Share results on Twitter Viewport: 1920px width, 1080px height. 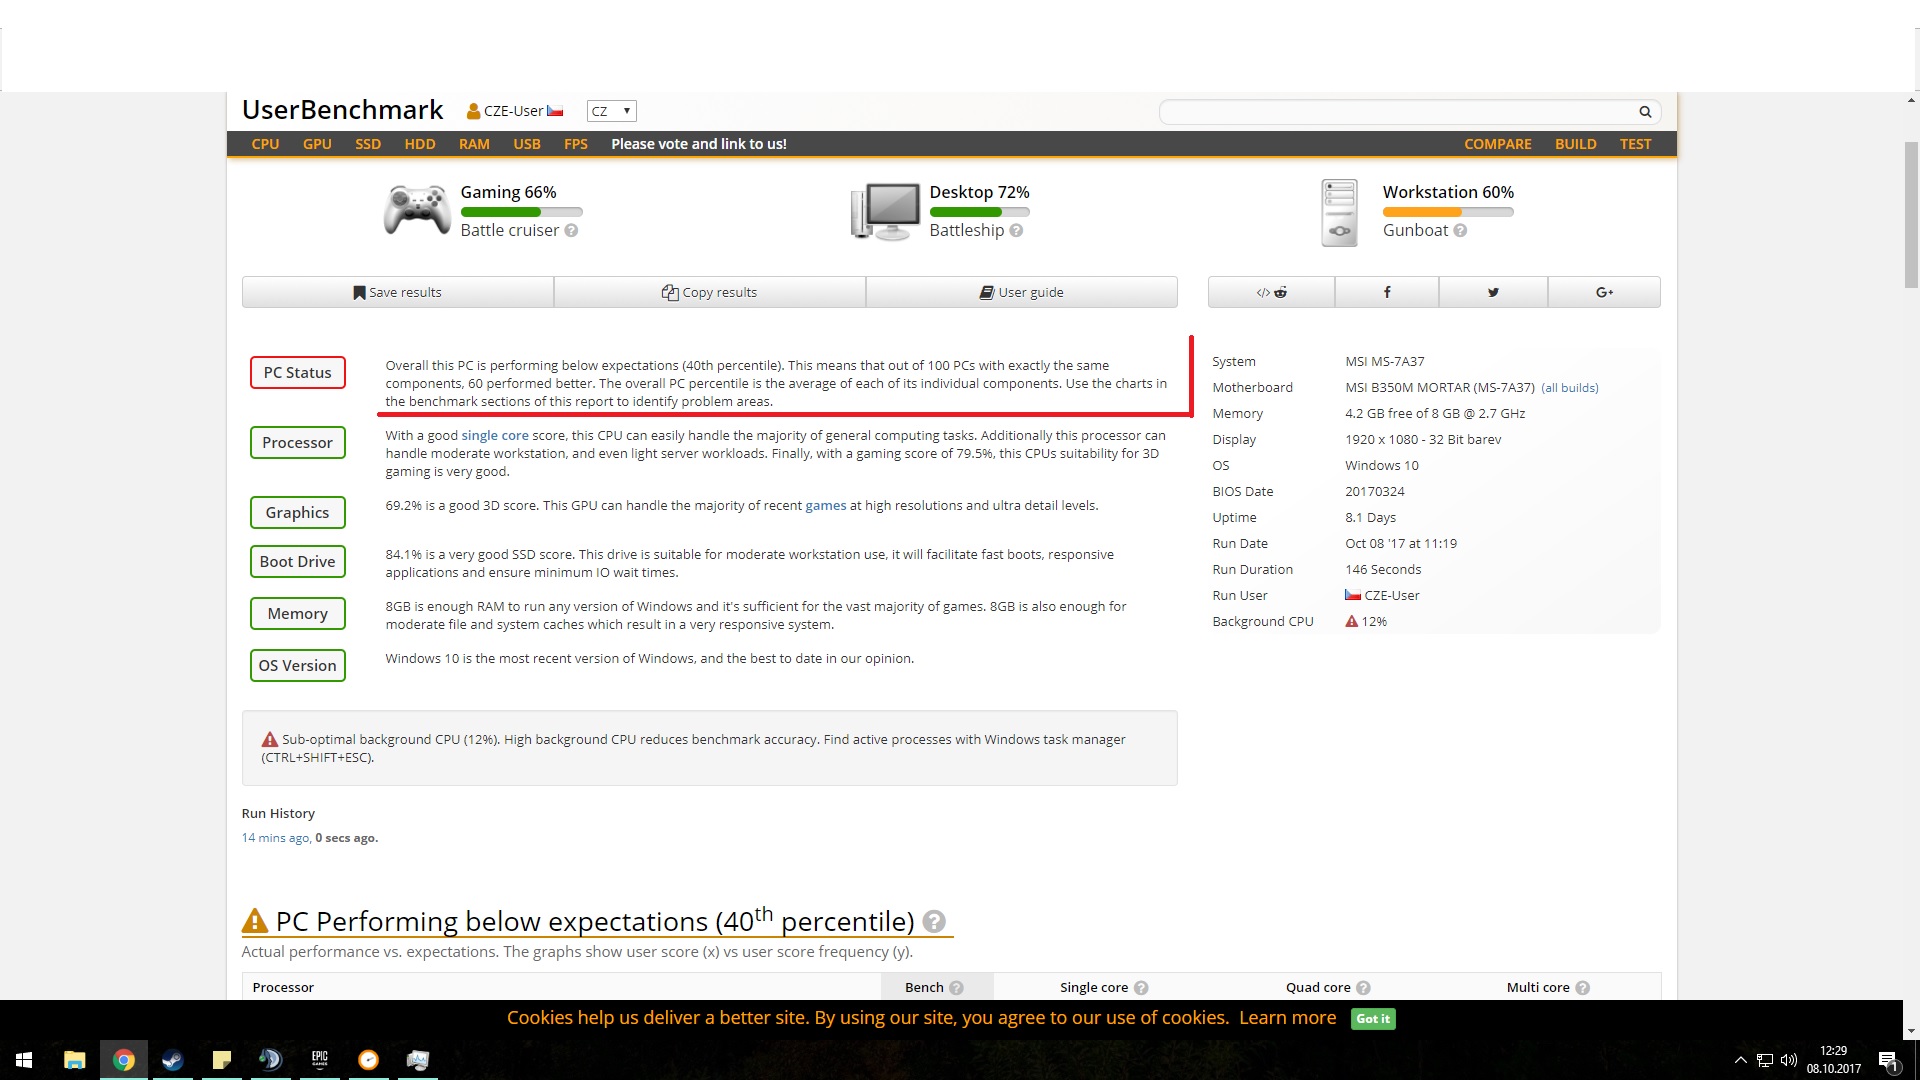pos(1493,292)
